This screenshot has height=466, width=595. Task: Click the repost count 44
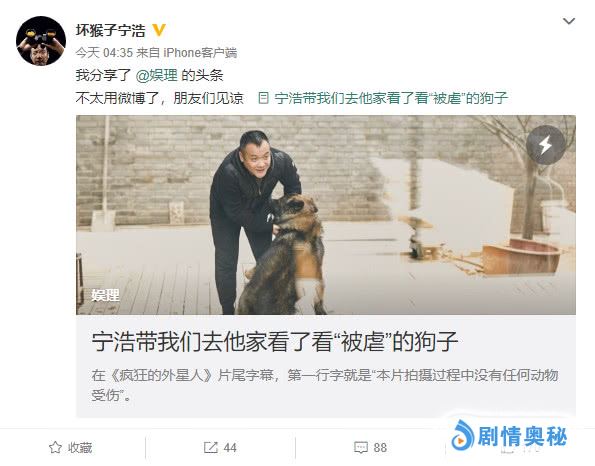230,448
